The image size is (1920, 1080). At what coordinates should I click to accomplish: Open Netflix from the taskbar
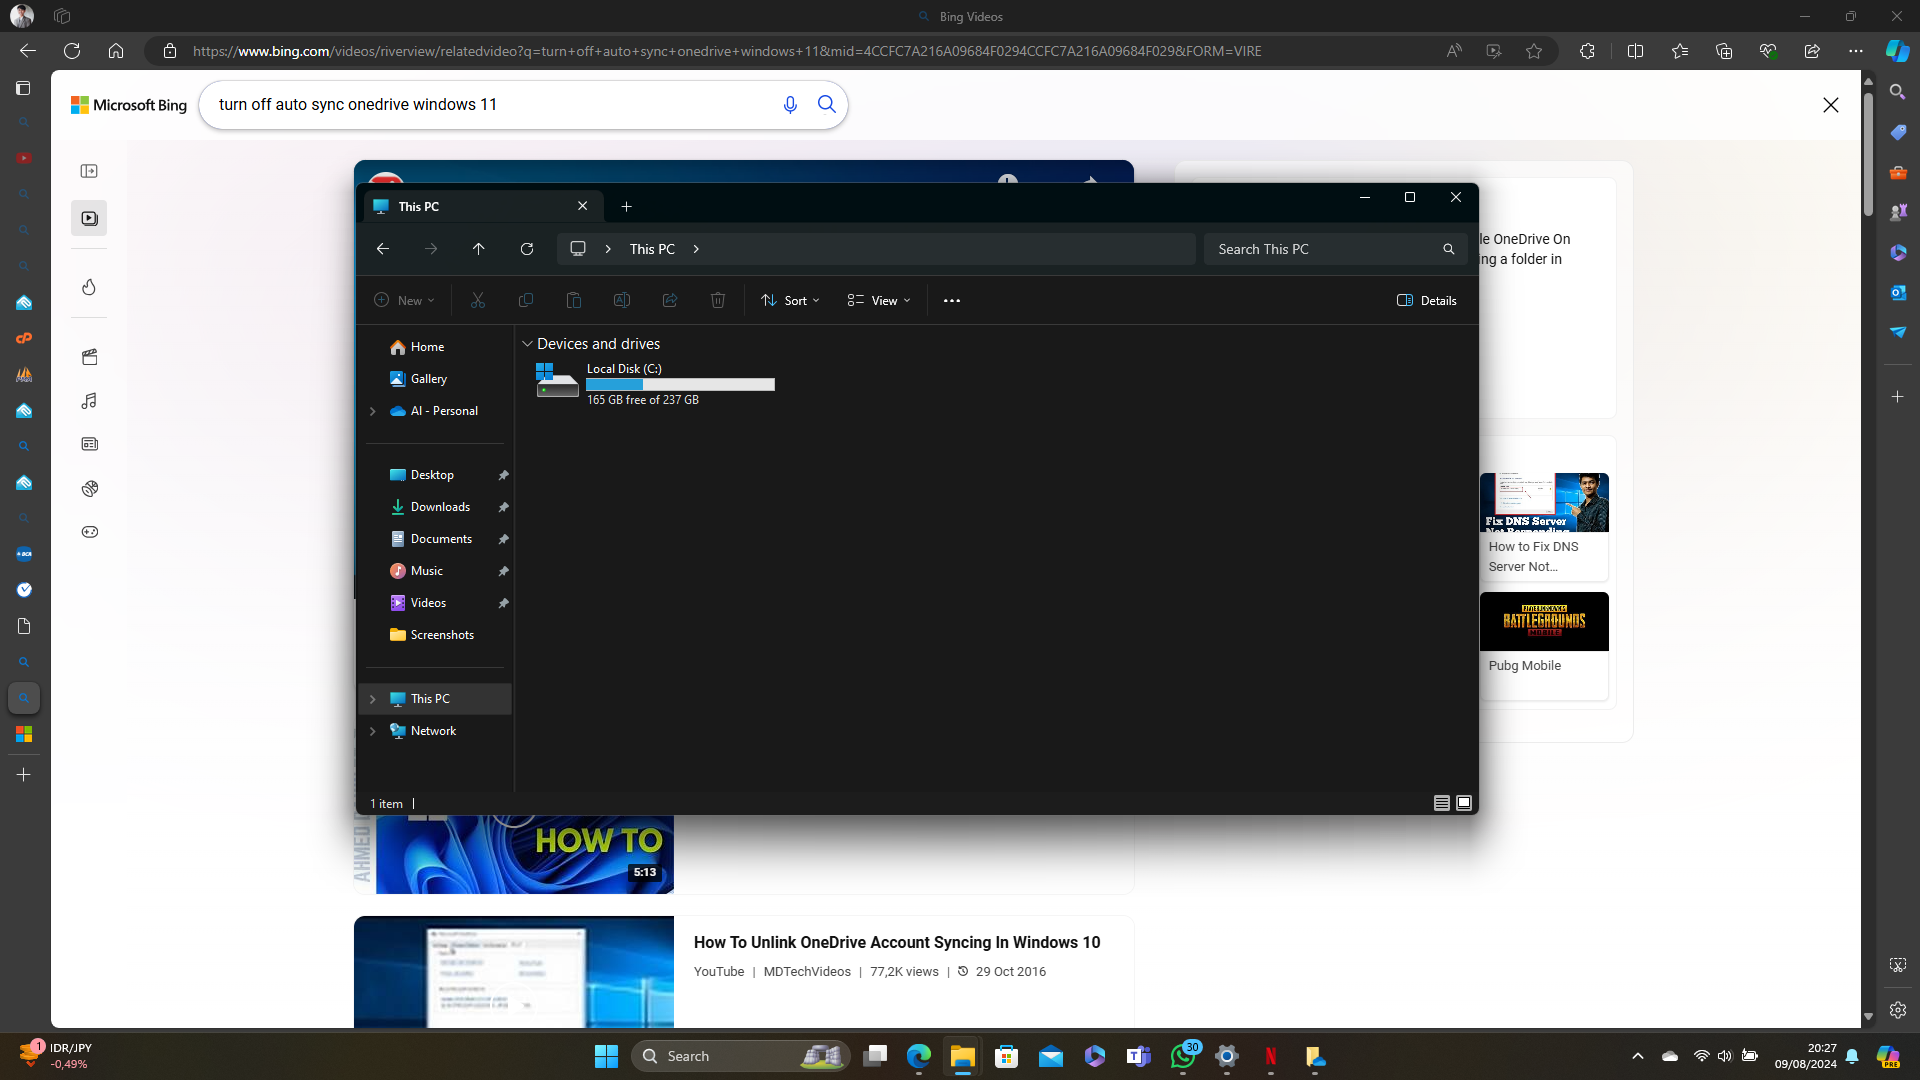pyautogui.click(x=1270, y=1056)
